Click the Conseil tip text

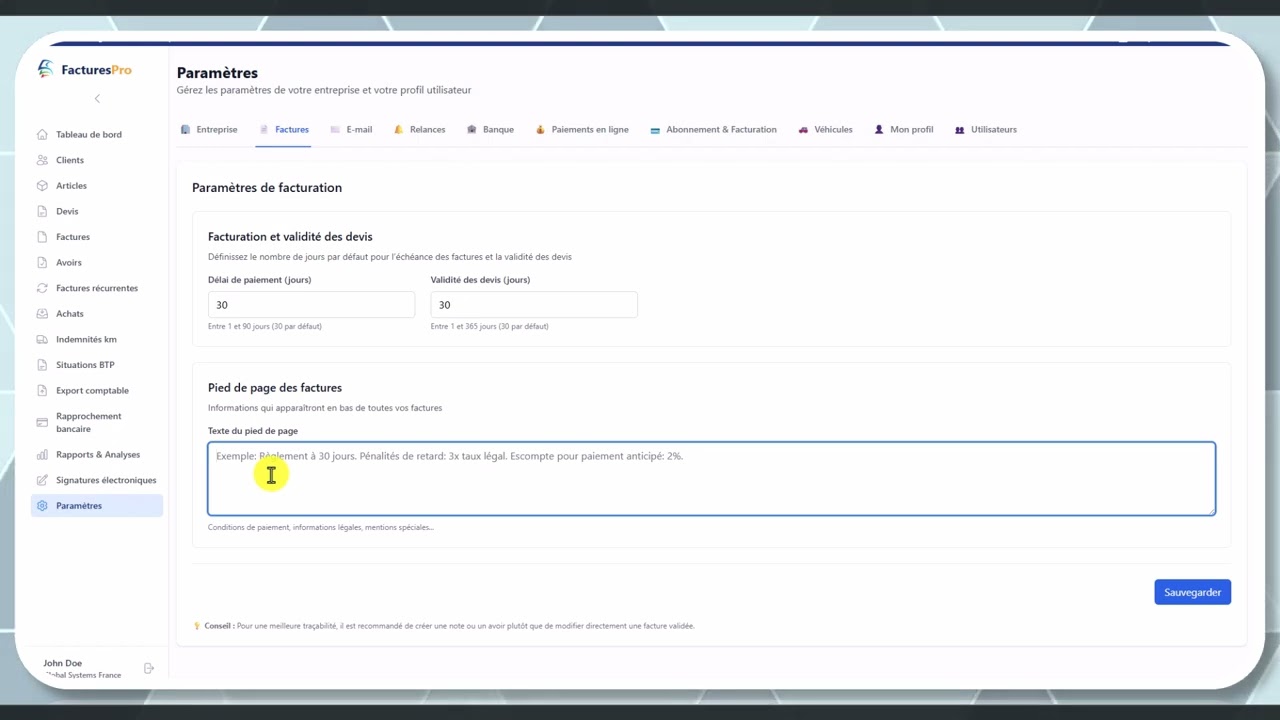pos(449,626)
